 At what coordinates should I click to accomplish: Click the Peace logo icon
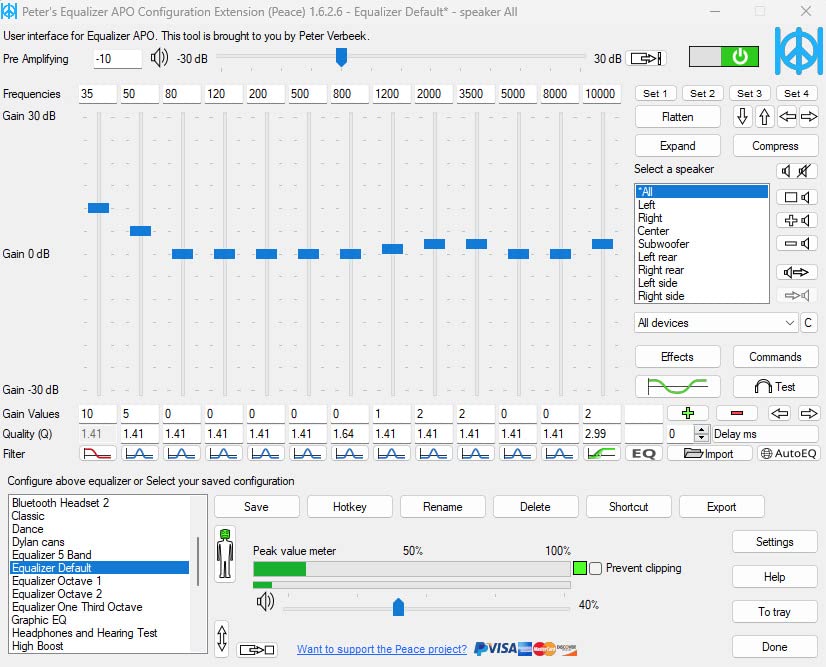coord(797,50)
